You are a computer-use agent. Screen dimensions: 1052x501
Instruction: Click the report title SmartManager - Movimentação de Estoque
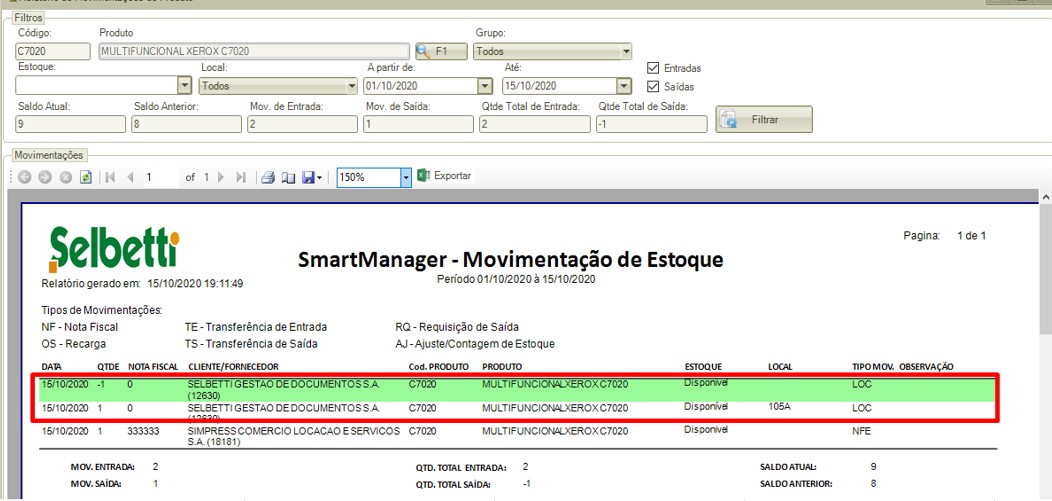(x=511, y=260)
